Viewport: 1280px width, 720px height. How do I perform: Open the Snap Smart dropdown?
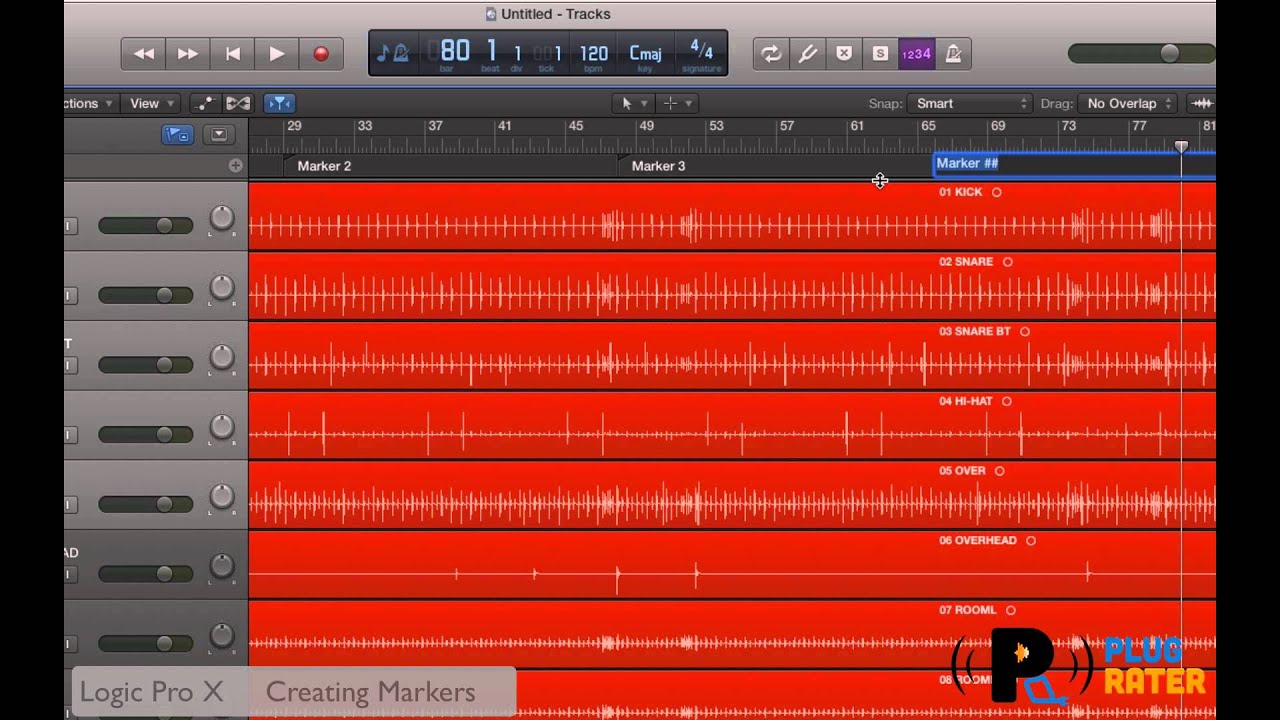point(968,103)
